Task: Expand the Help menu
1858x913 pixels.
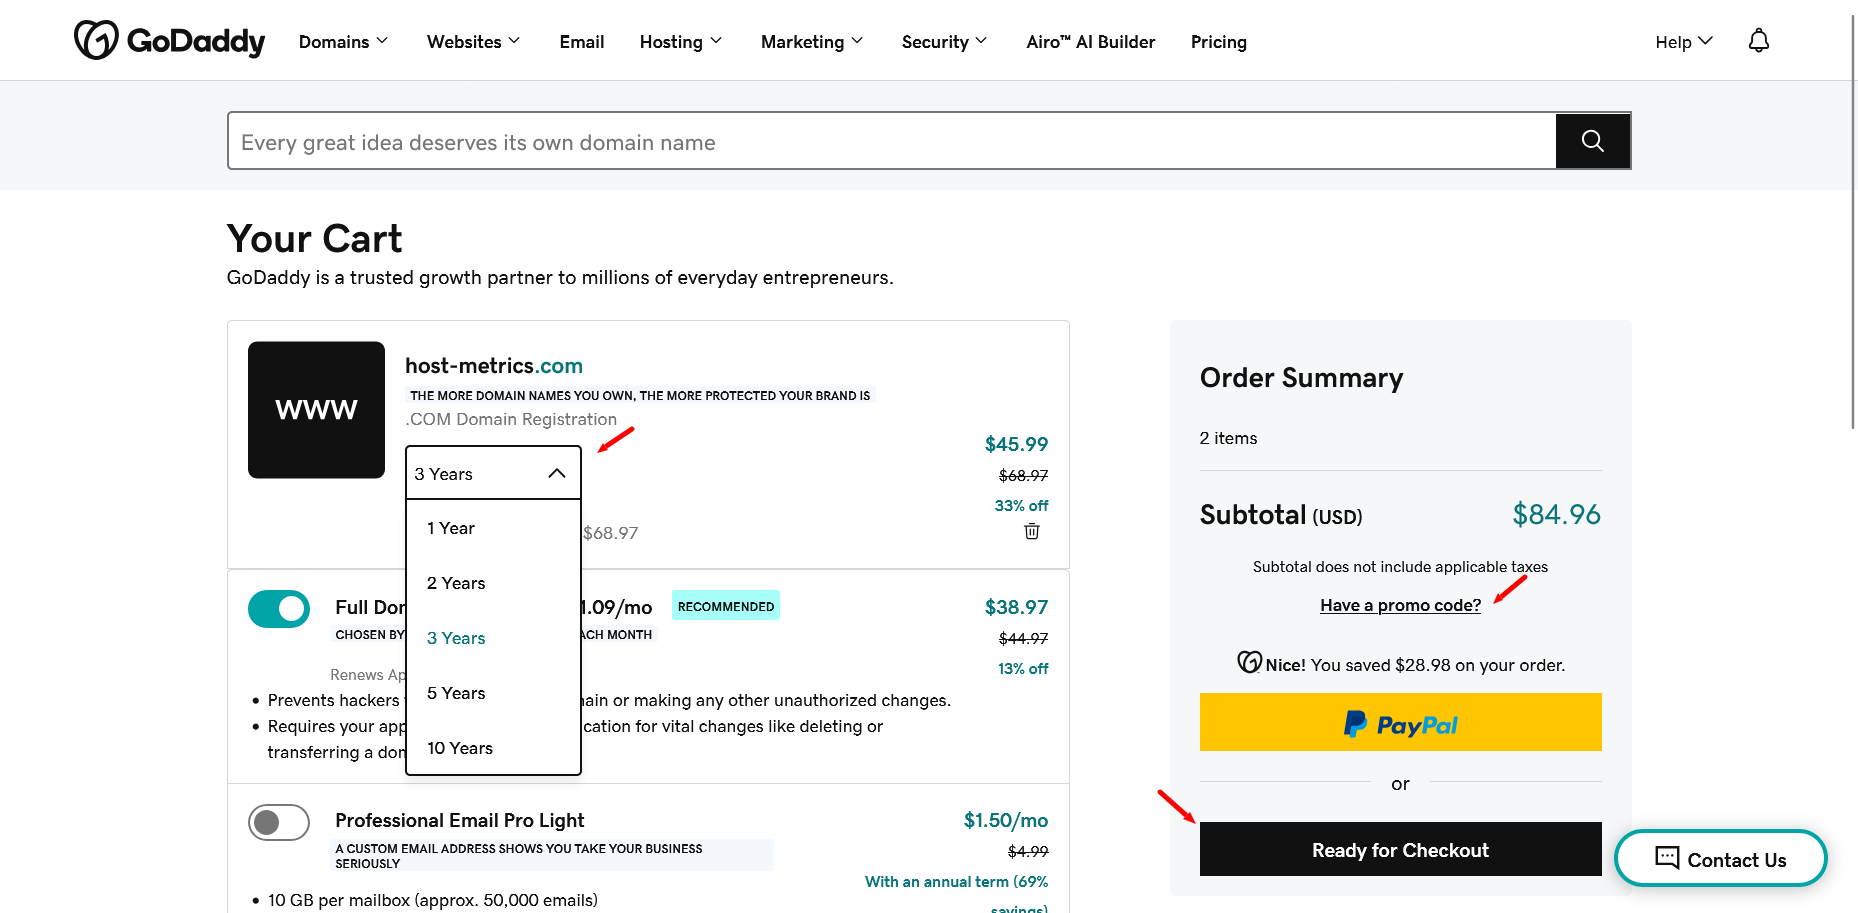Action: click(x=1684, y=42)
